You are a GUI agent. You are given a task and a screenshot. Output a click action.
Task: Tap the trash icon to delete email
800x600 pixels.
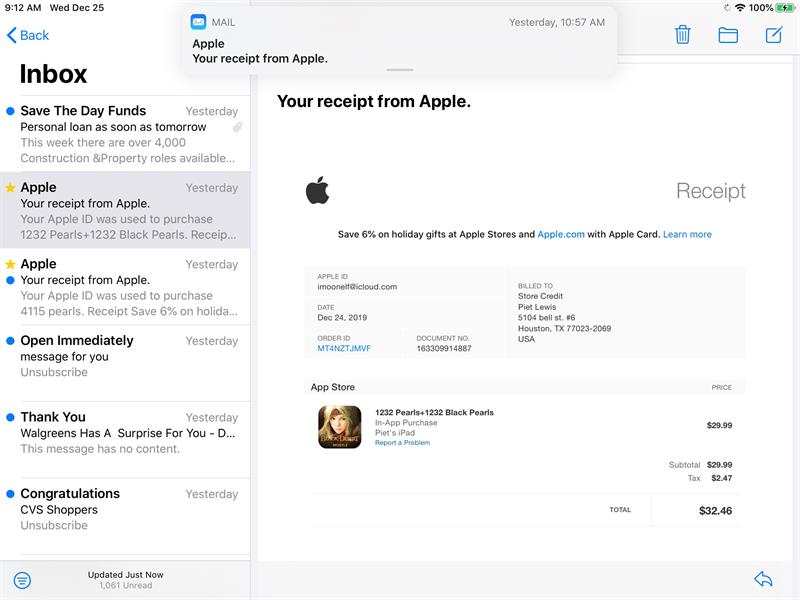click(x=683, y=35)
